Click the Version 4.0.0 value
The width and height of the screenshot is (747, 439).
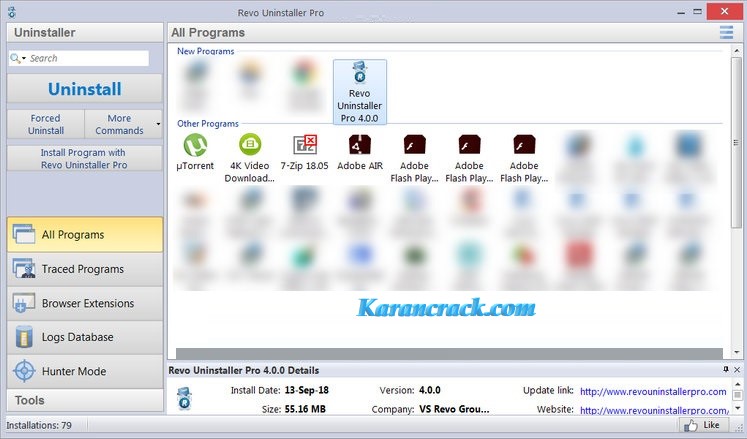[430, 390]
